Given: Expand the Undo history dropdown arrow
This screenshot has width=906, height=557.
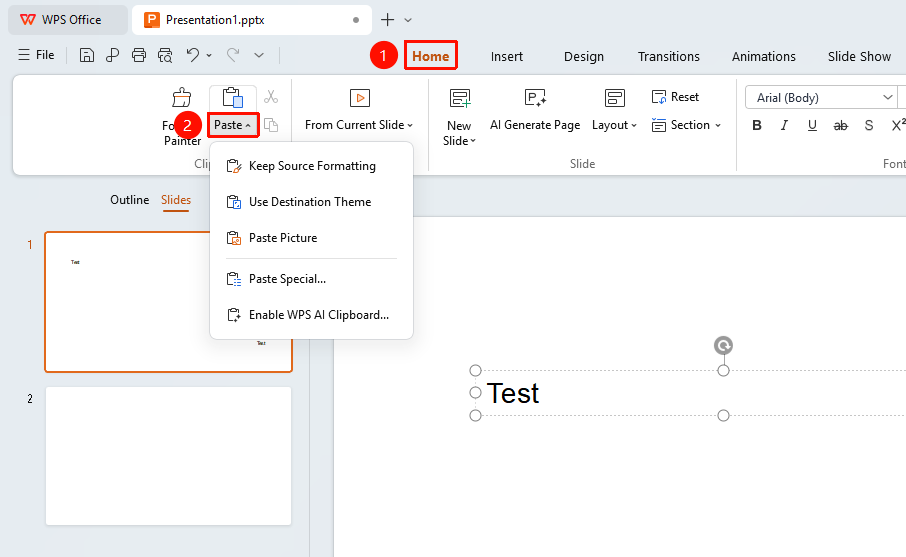Looking at the screenshot, I should 209,55.
